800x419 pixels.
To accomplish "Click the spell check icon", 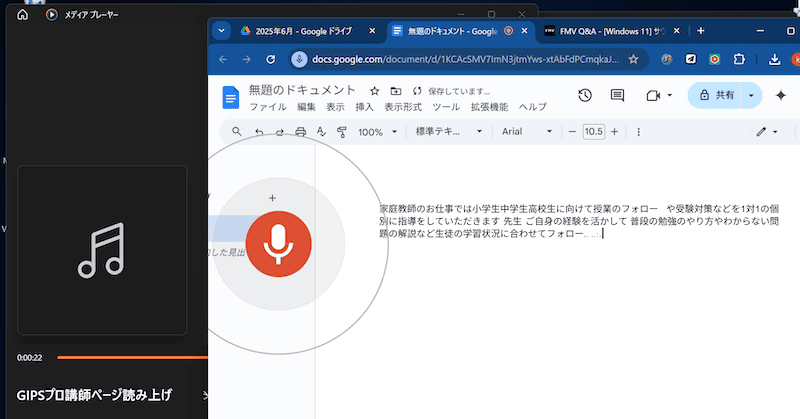I will click(321, 132).
